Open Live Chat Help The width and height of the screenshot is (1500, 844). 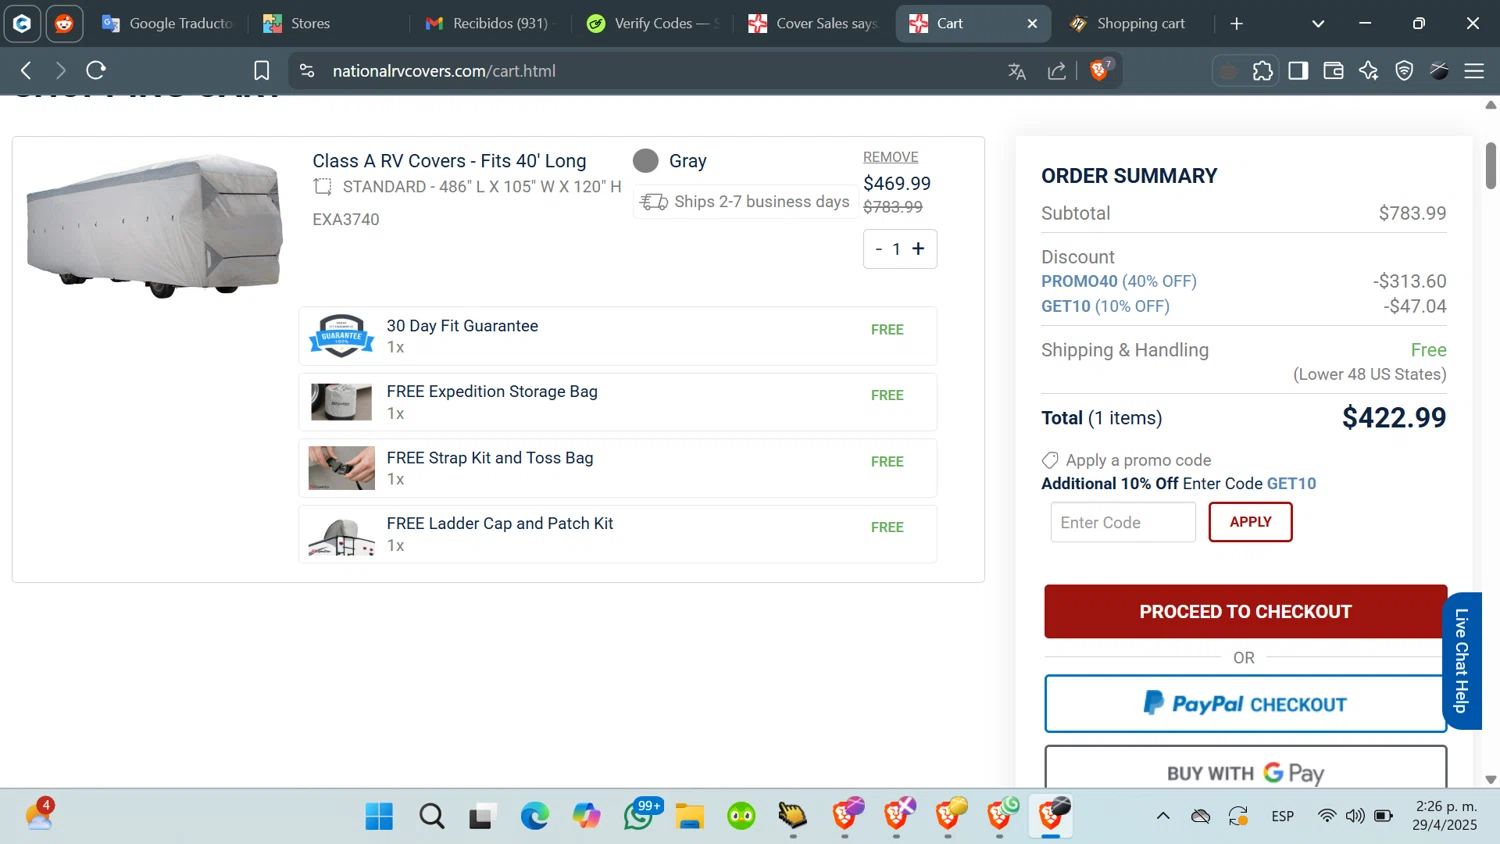tap(1461, 661)
